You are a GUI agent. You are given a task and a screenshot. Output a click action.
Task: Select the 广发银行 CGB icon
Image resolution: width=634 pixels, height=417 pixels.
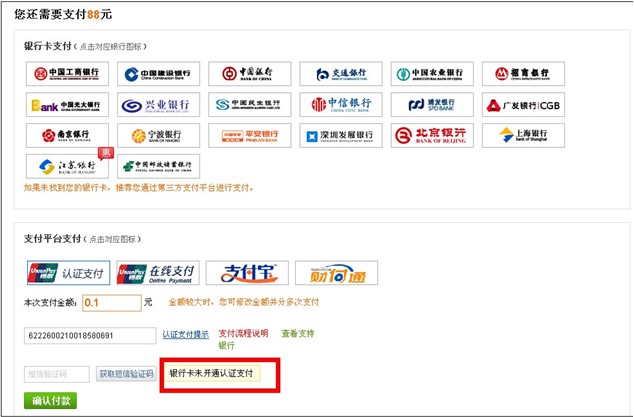click(x=523, y=105)
